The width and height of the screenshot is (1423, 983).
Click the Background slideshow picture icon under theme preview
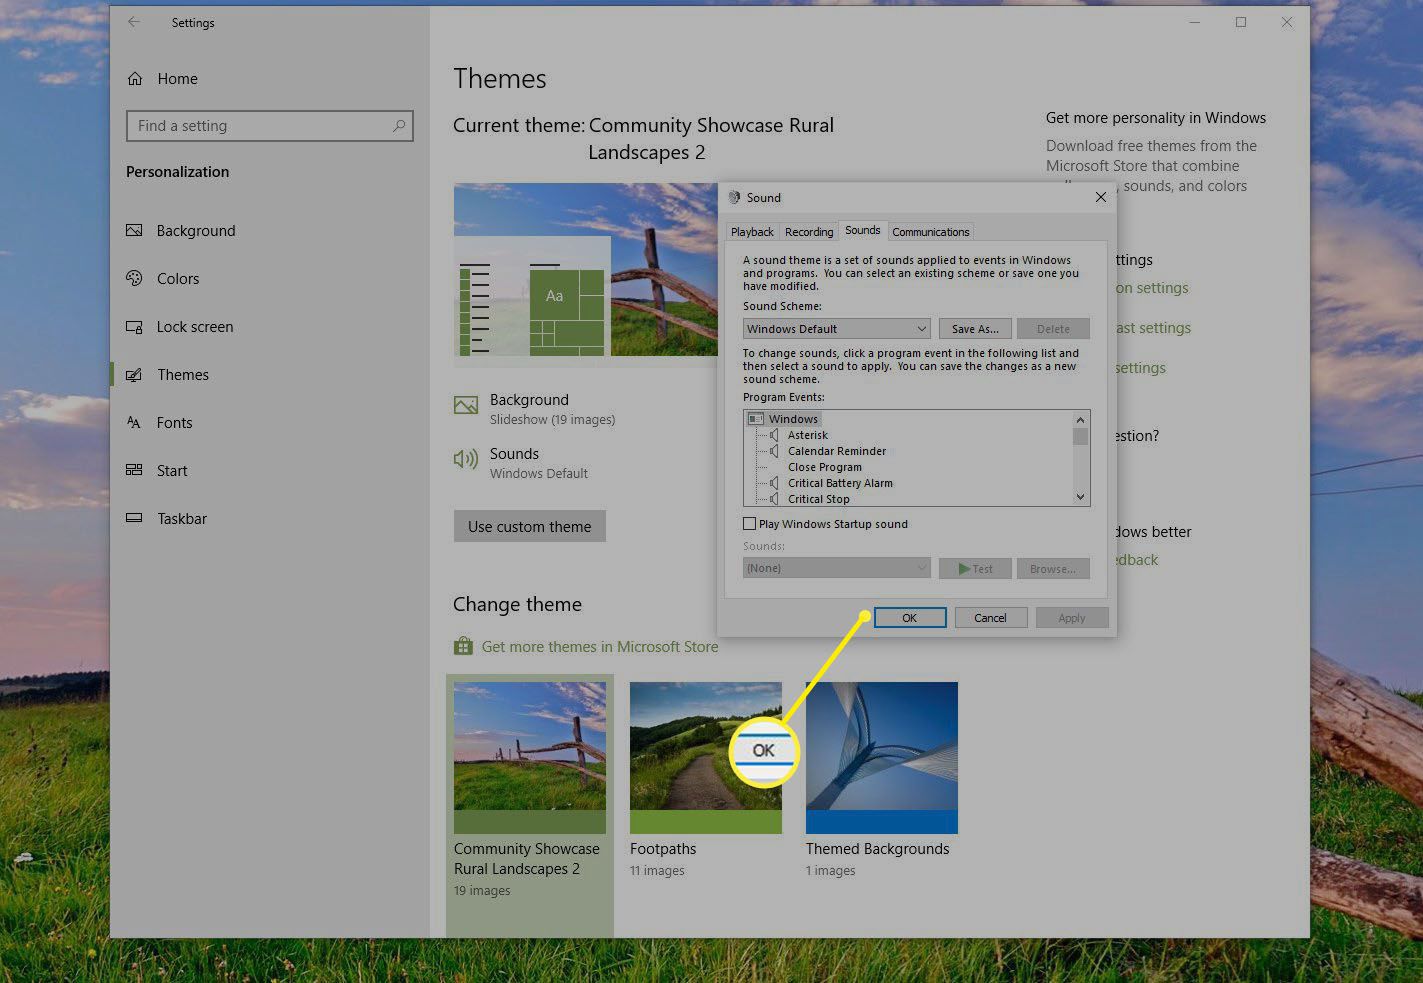pyautogui.click(x=465, y=405)
